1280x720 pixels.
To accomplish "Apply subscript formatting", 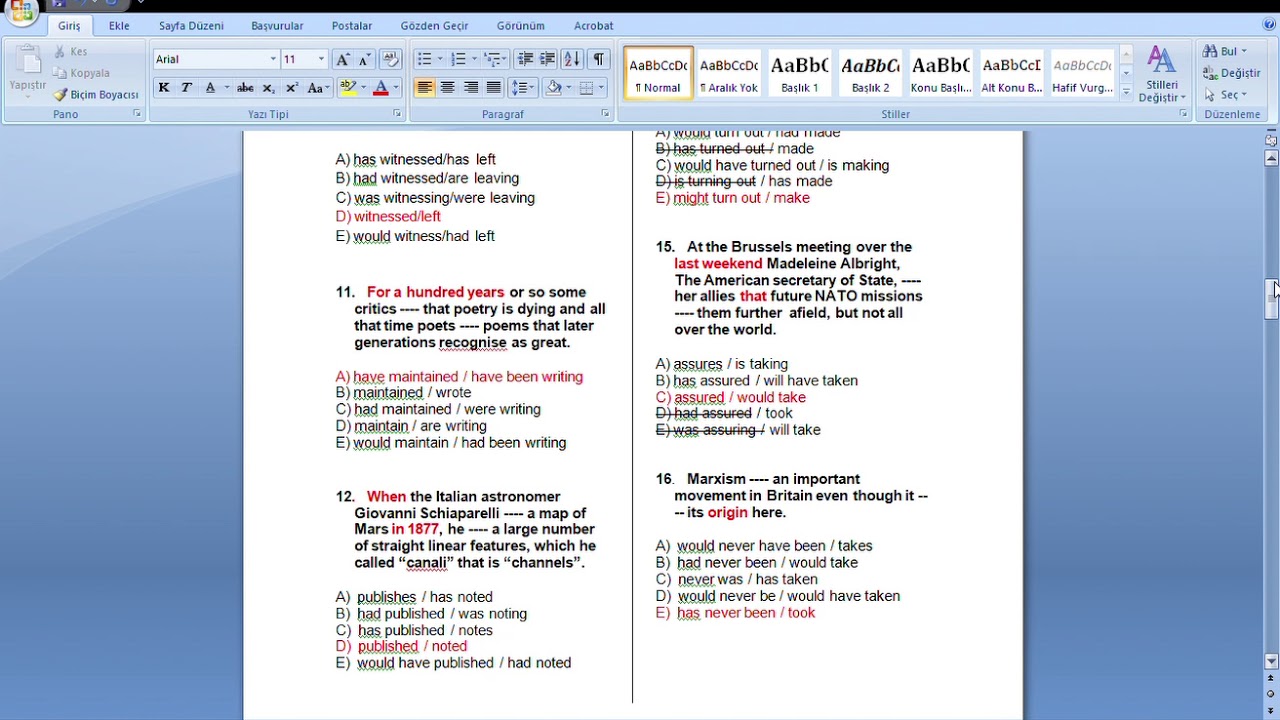I will pos(270,88).
